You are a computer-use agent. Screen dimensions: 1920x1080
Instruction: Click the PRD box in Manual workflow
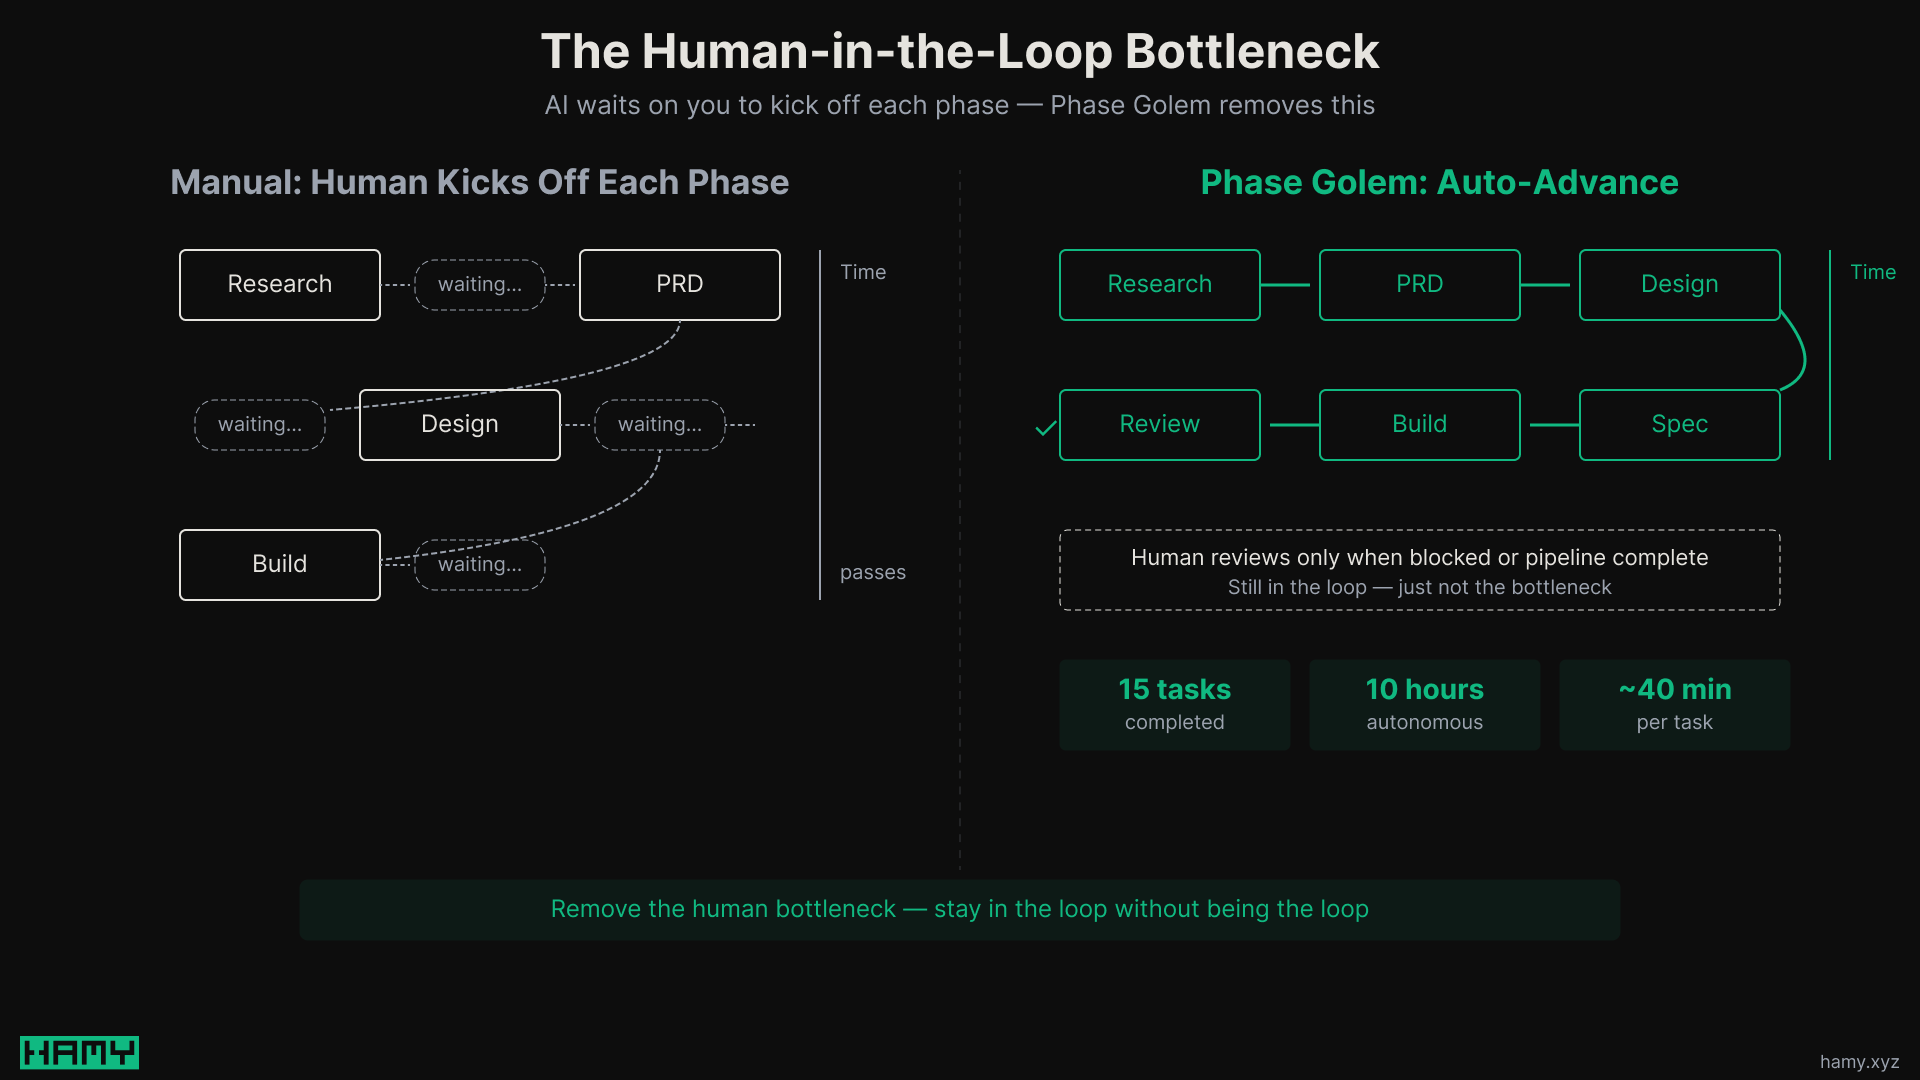(679, 284)
